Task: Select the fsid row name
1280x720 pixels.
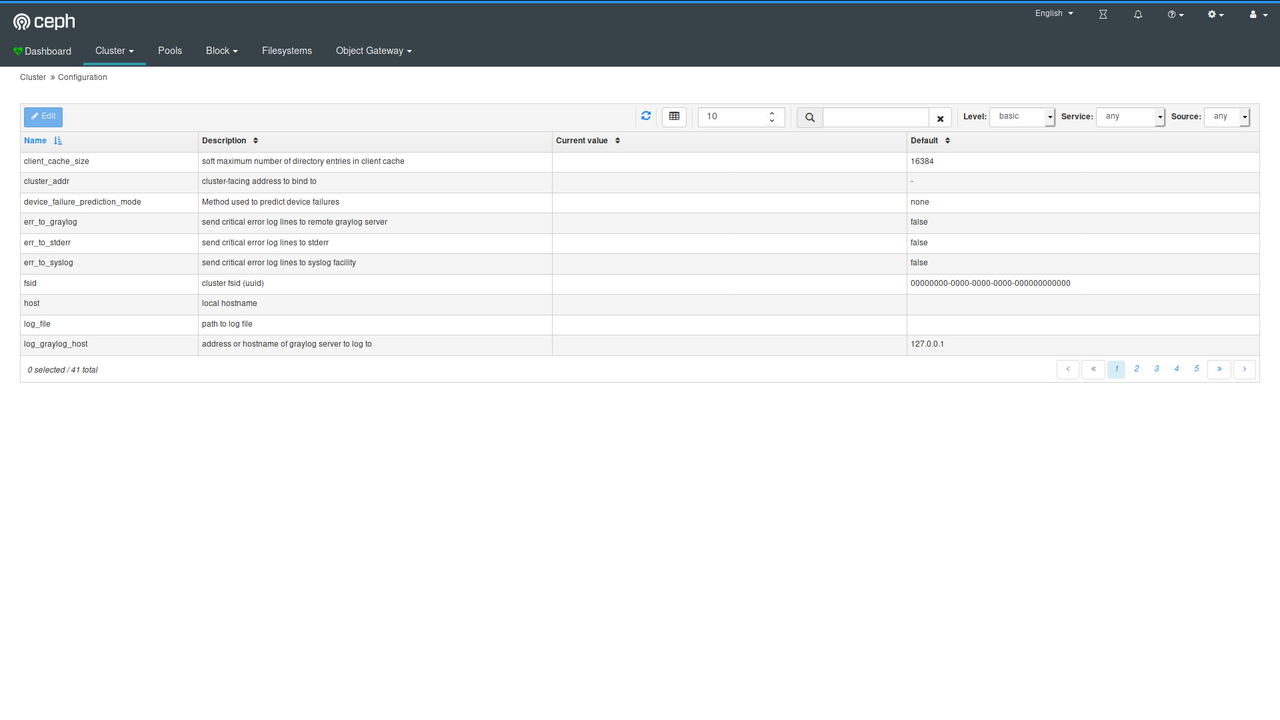Action: 30,283
